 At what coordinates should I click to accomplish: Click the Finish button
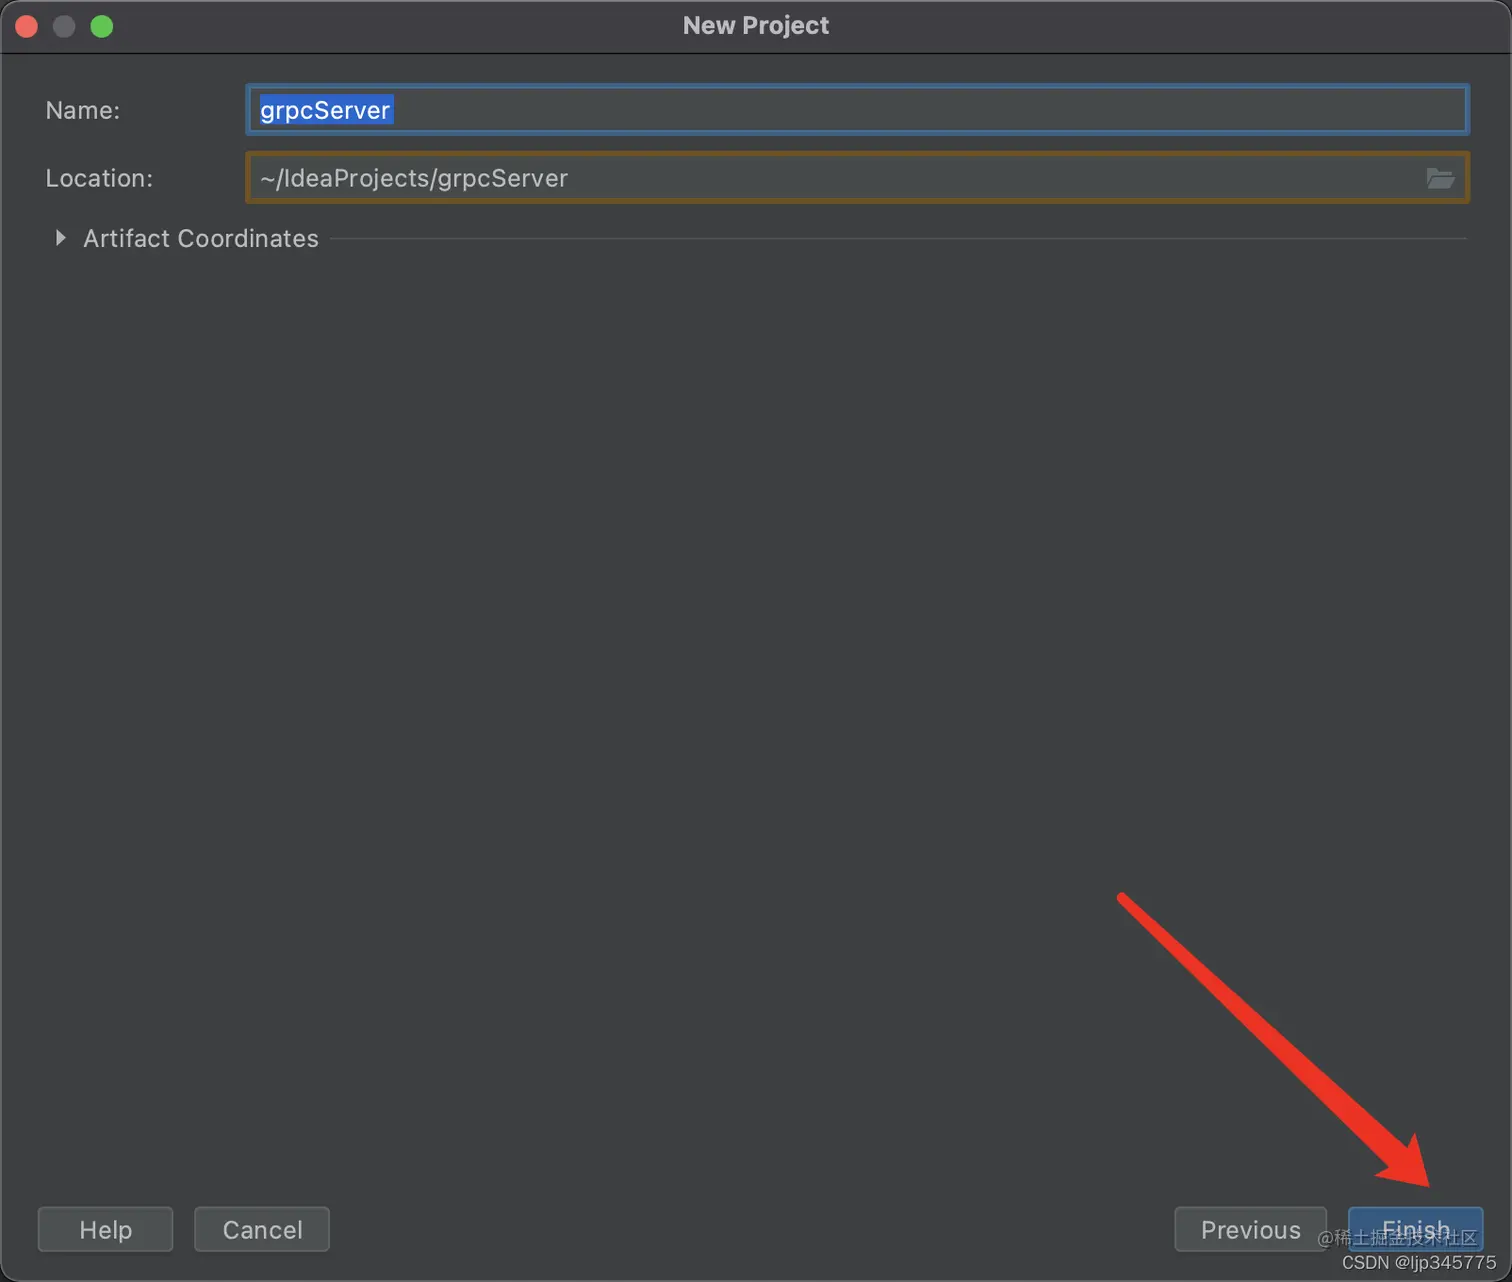(x=1415, y=1229)
